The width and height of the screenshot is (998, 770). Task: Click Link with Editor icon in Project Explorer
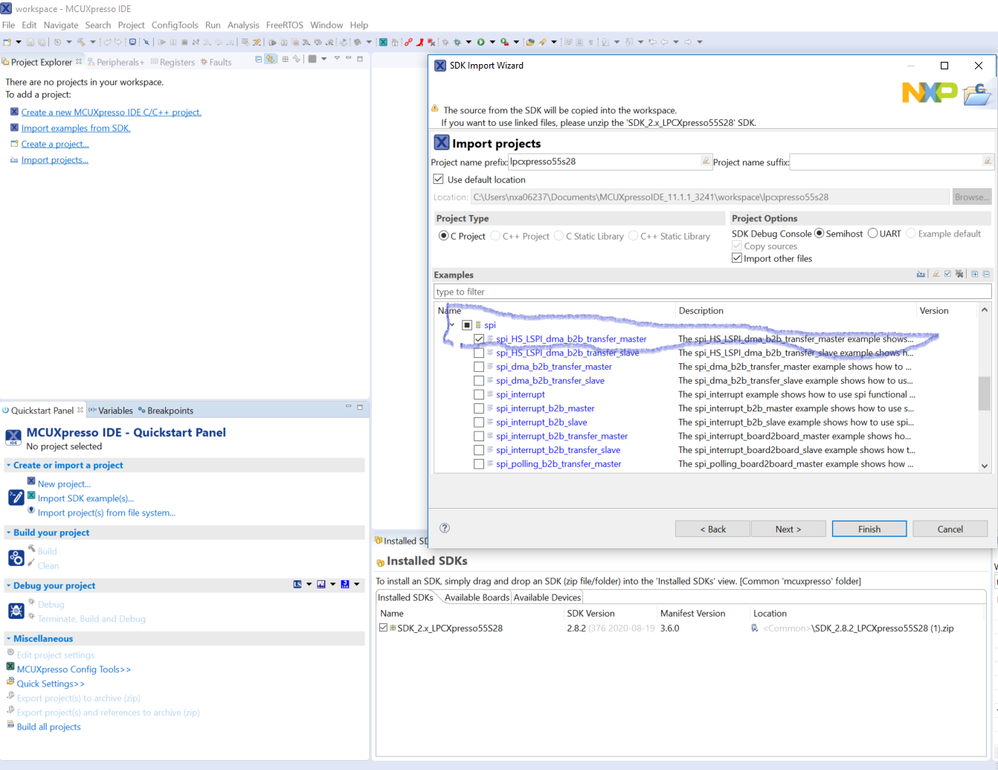[x=271, y=59]
